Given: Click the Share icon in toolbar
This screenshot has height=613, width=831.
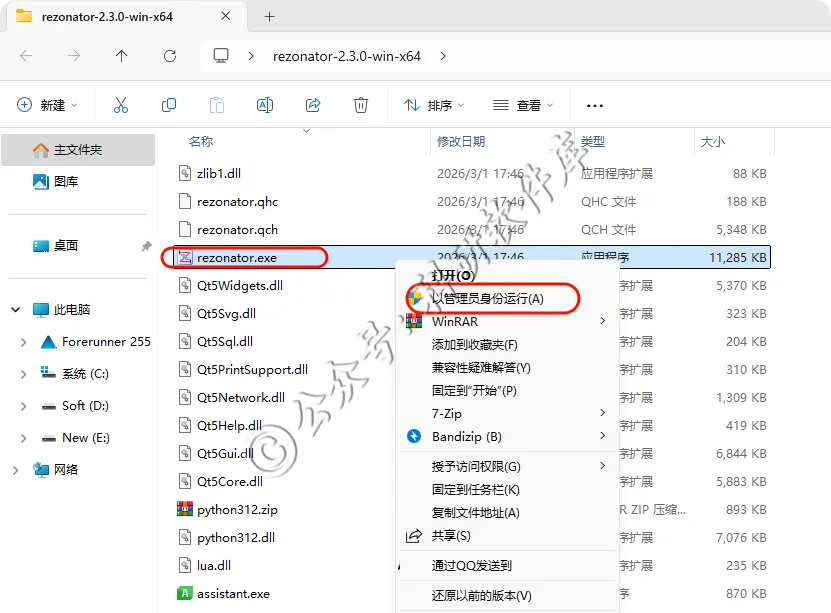Looking at the screenshot, I should click(x=313, y=105).
